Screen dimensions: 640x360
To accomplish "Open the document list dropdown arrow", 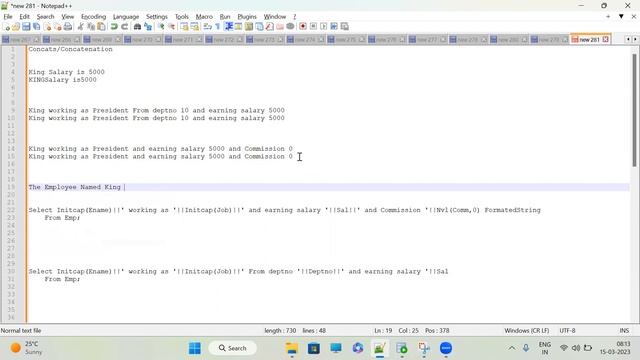I will tap(621, 16).
